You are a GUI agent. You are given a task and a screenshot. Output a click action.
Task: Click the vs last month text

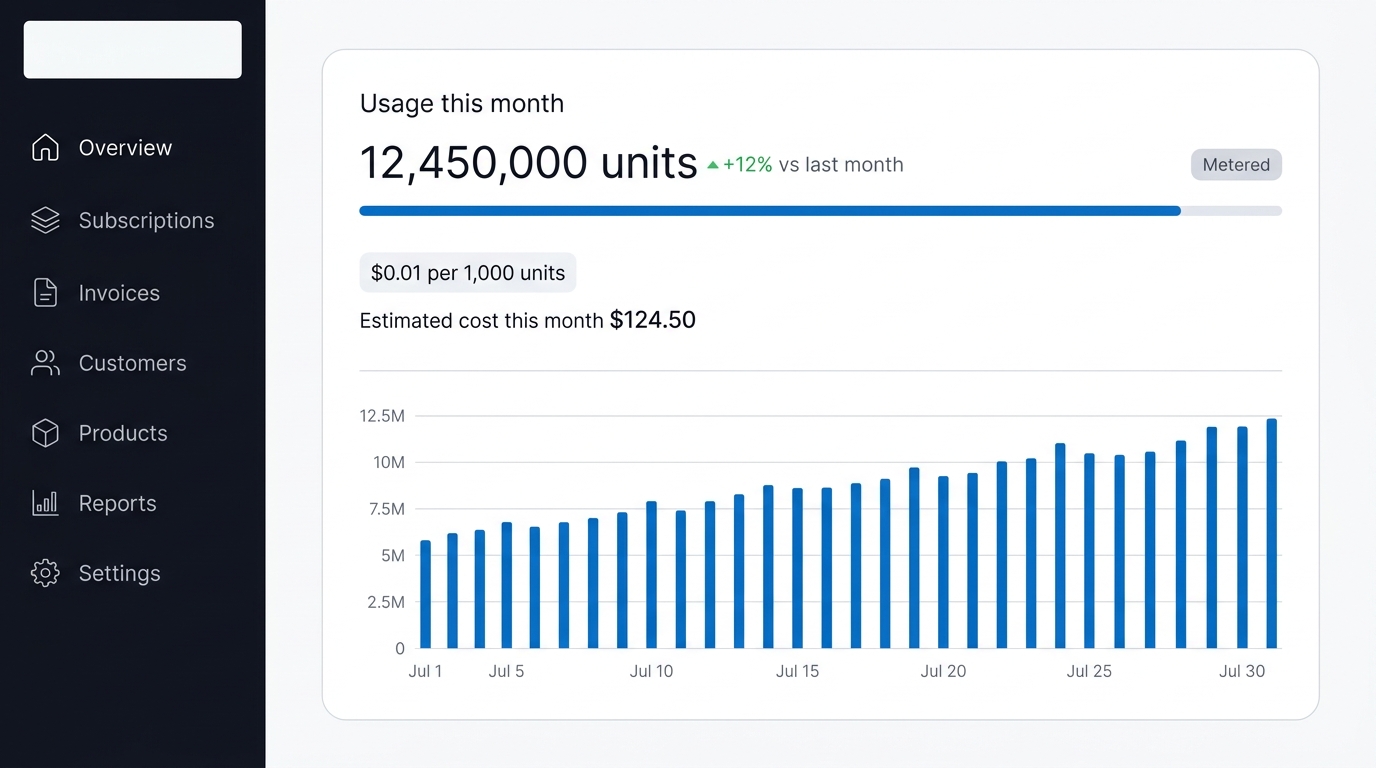(841, 165)
